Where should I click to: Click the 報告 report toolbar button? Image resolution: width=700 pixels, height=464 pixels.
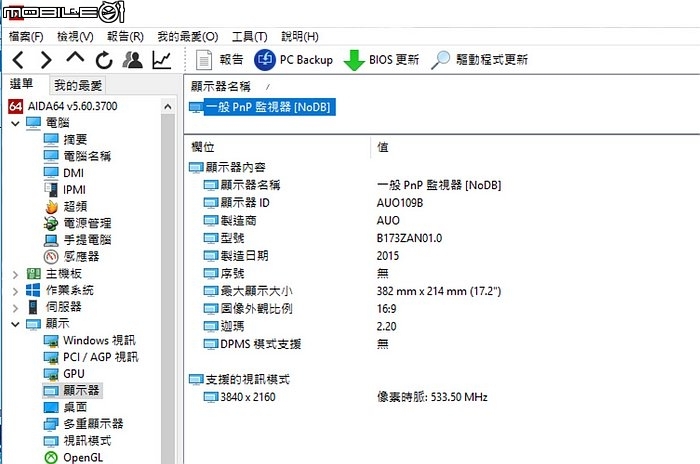(x=220, y=59)
